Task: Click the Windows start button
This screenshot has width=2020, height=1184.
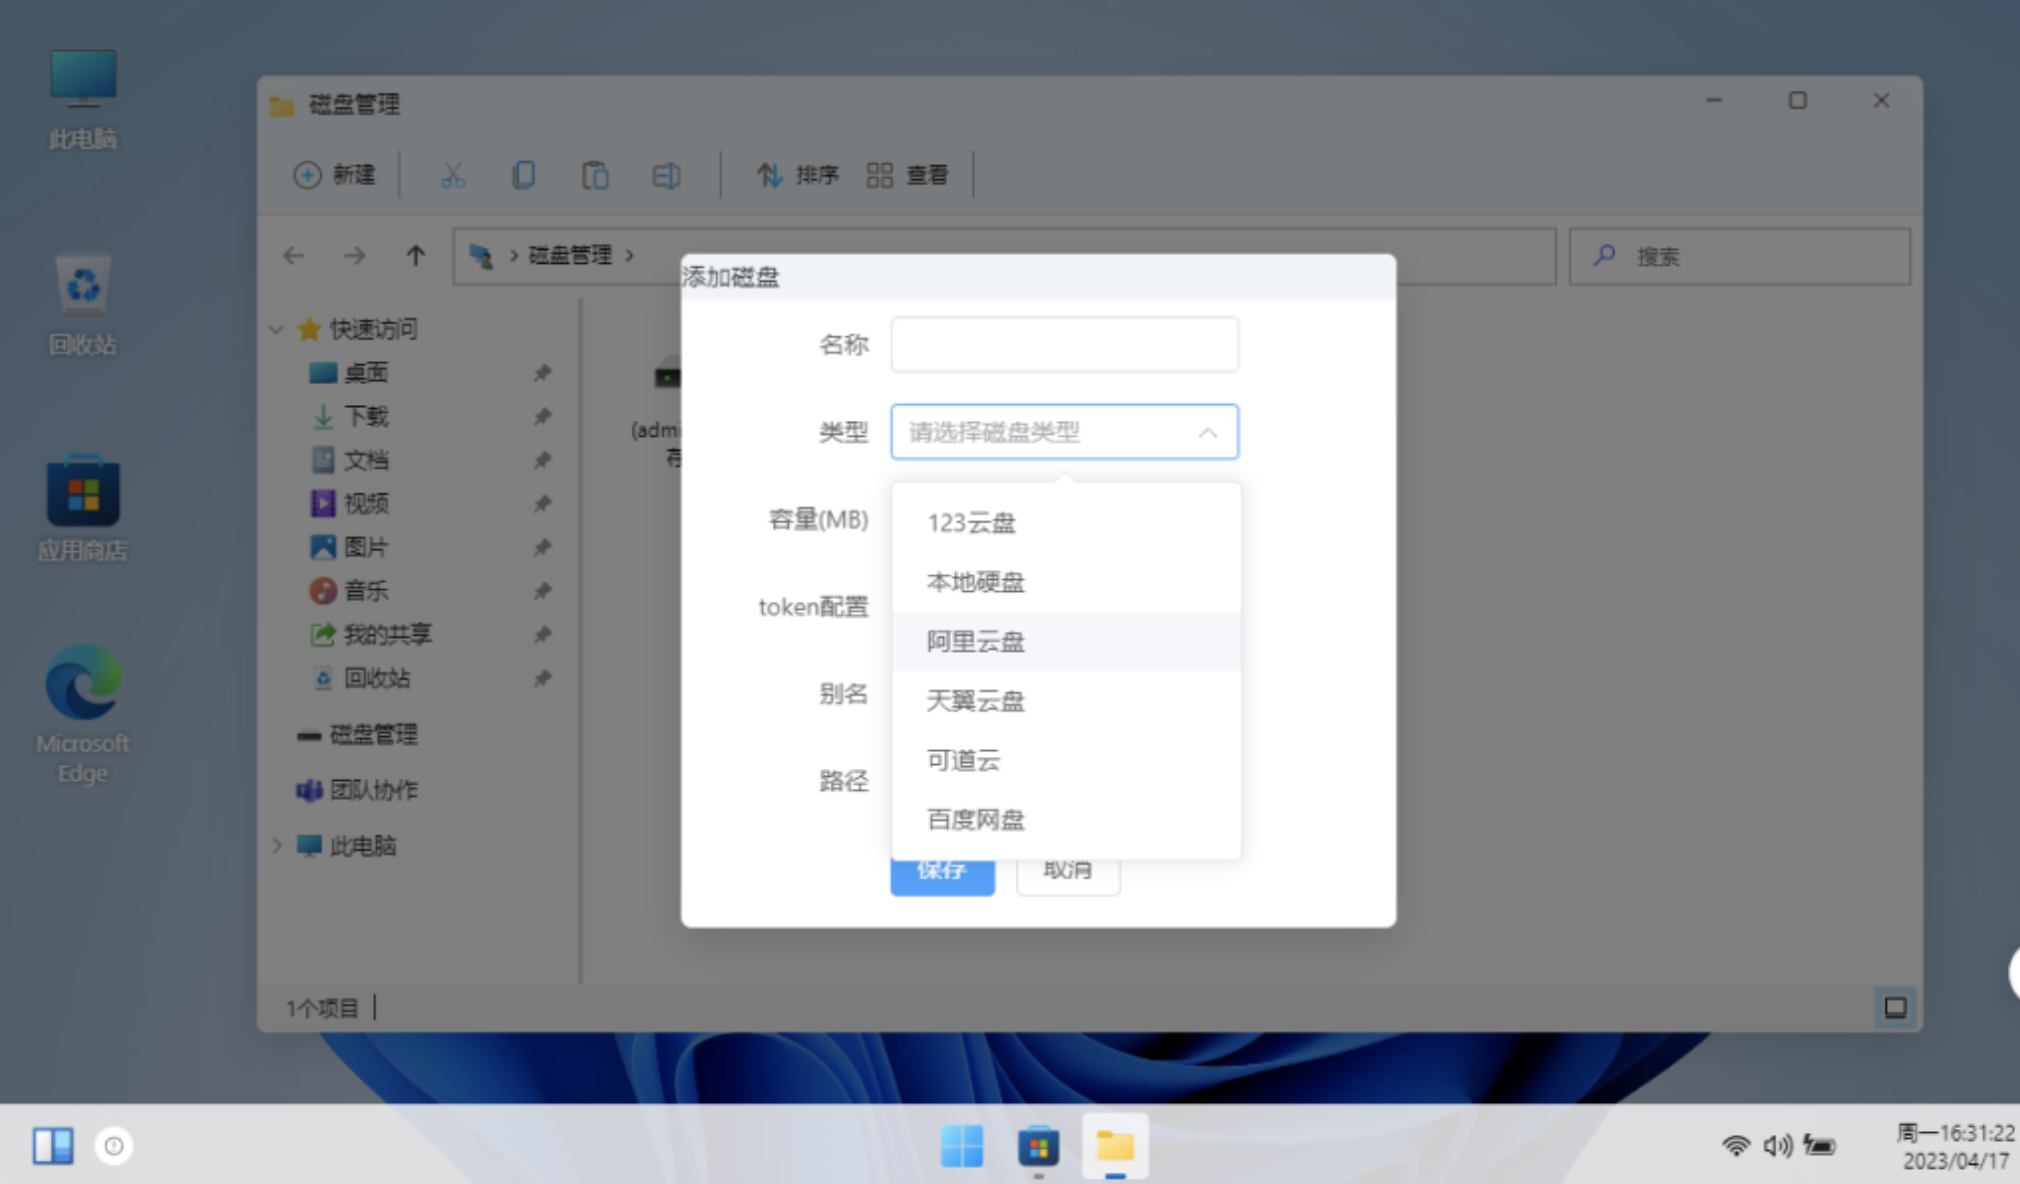Action: click(x=962, y=1146)
